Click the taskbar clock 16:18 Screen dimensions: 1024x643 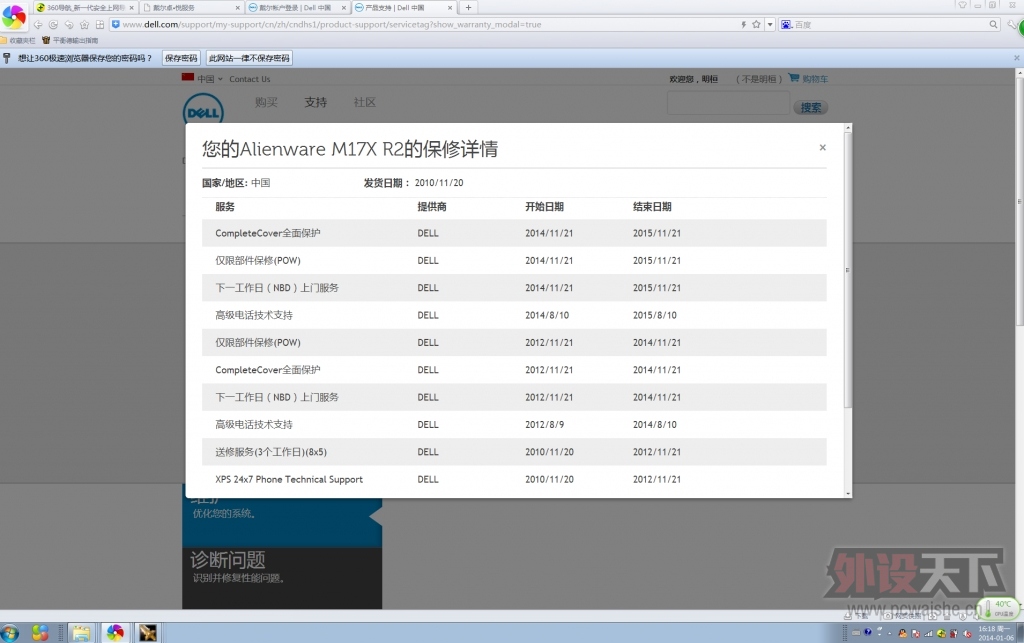(995, 633)
